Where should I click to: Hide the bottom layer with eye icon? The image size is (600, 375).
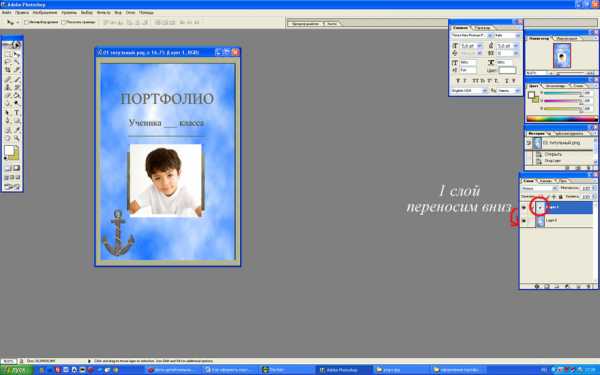point(524,221)
